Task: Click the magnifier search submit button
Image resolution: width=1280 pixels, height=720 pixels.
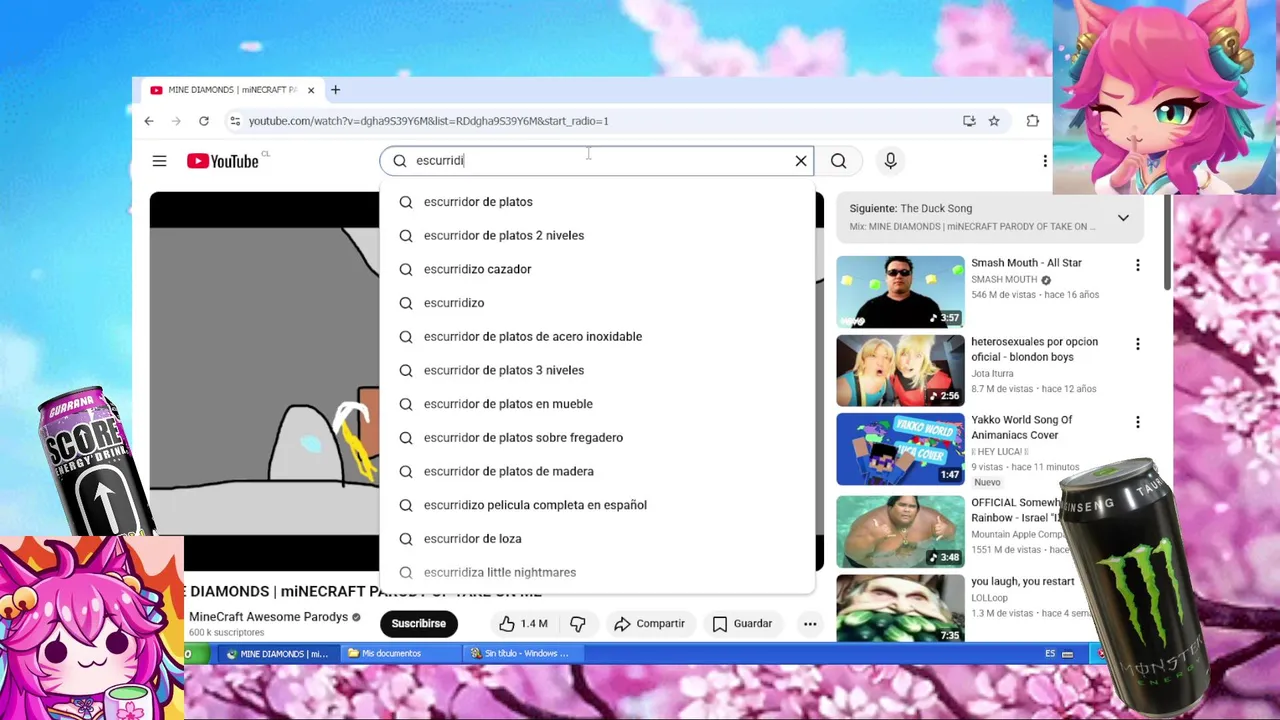Action: pyautogui.click(x=839, y=161)
